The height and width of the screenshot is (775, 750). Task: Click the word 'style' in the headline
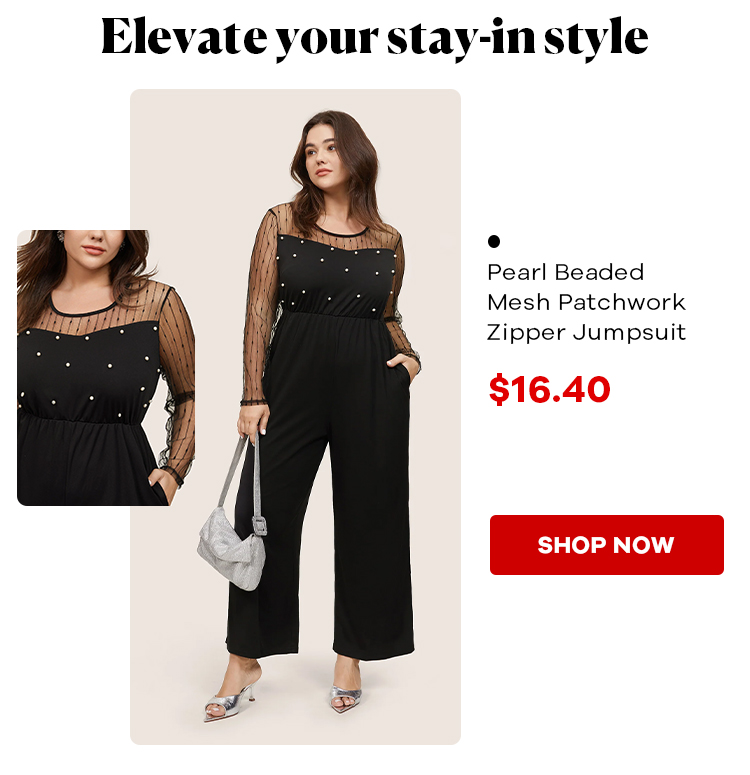click(596, 38)
